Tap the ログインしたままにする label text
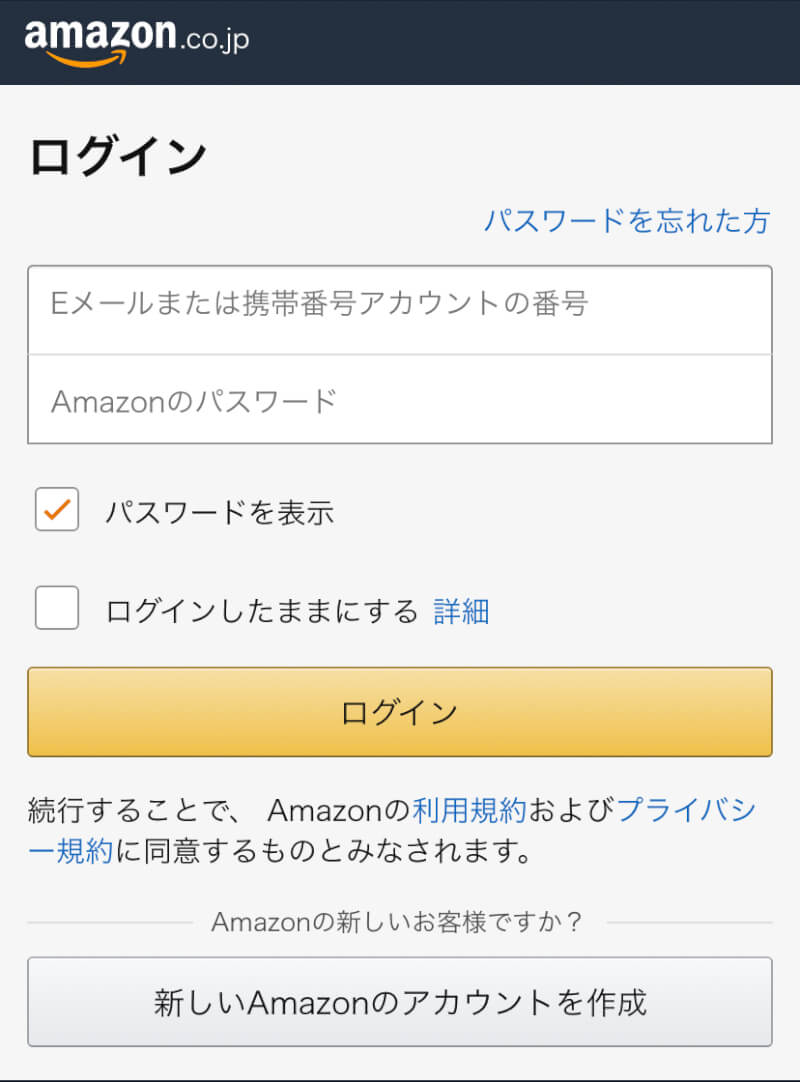The height and width of the screenshot is (1082, 800). tap(262, 611)
